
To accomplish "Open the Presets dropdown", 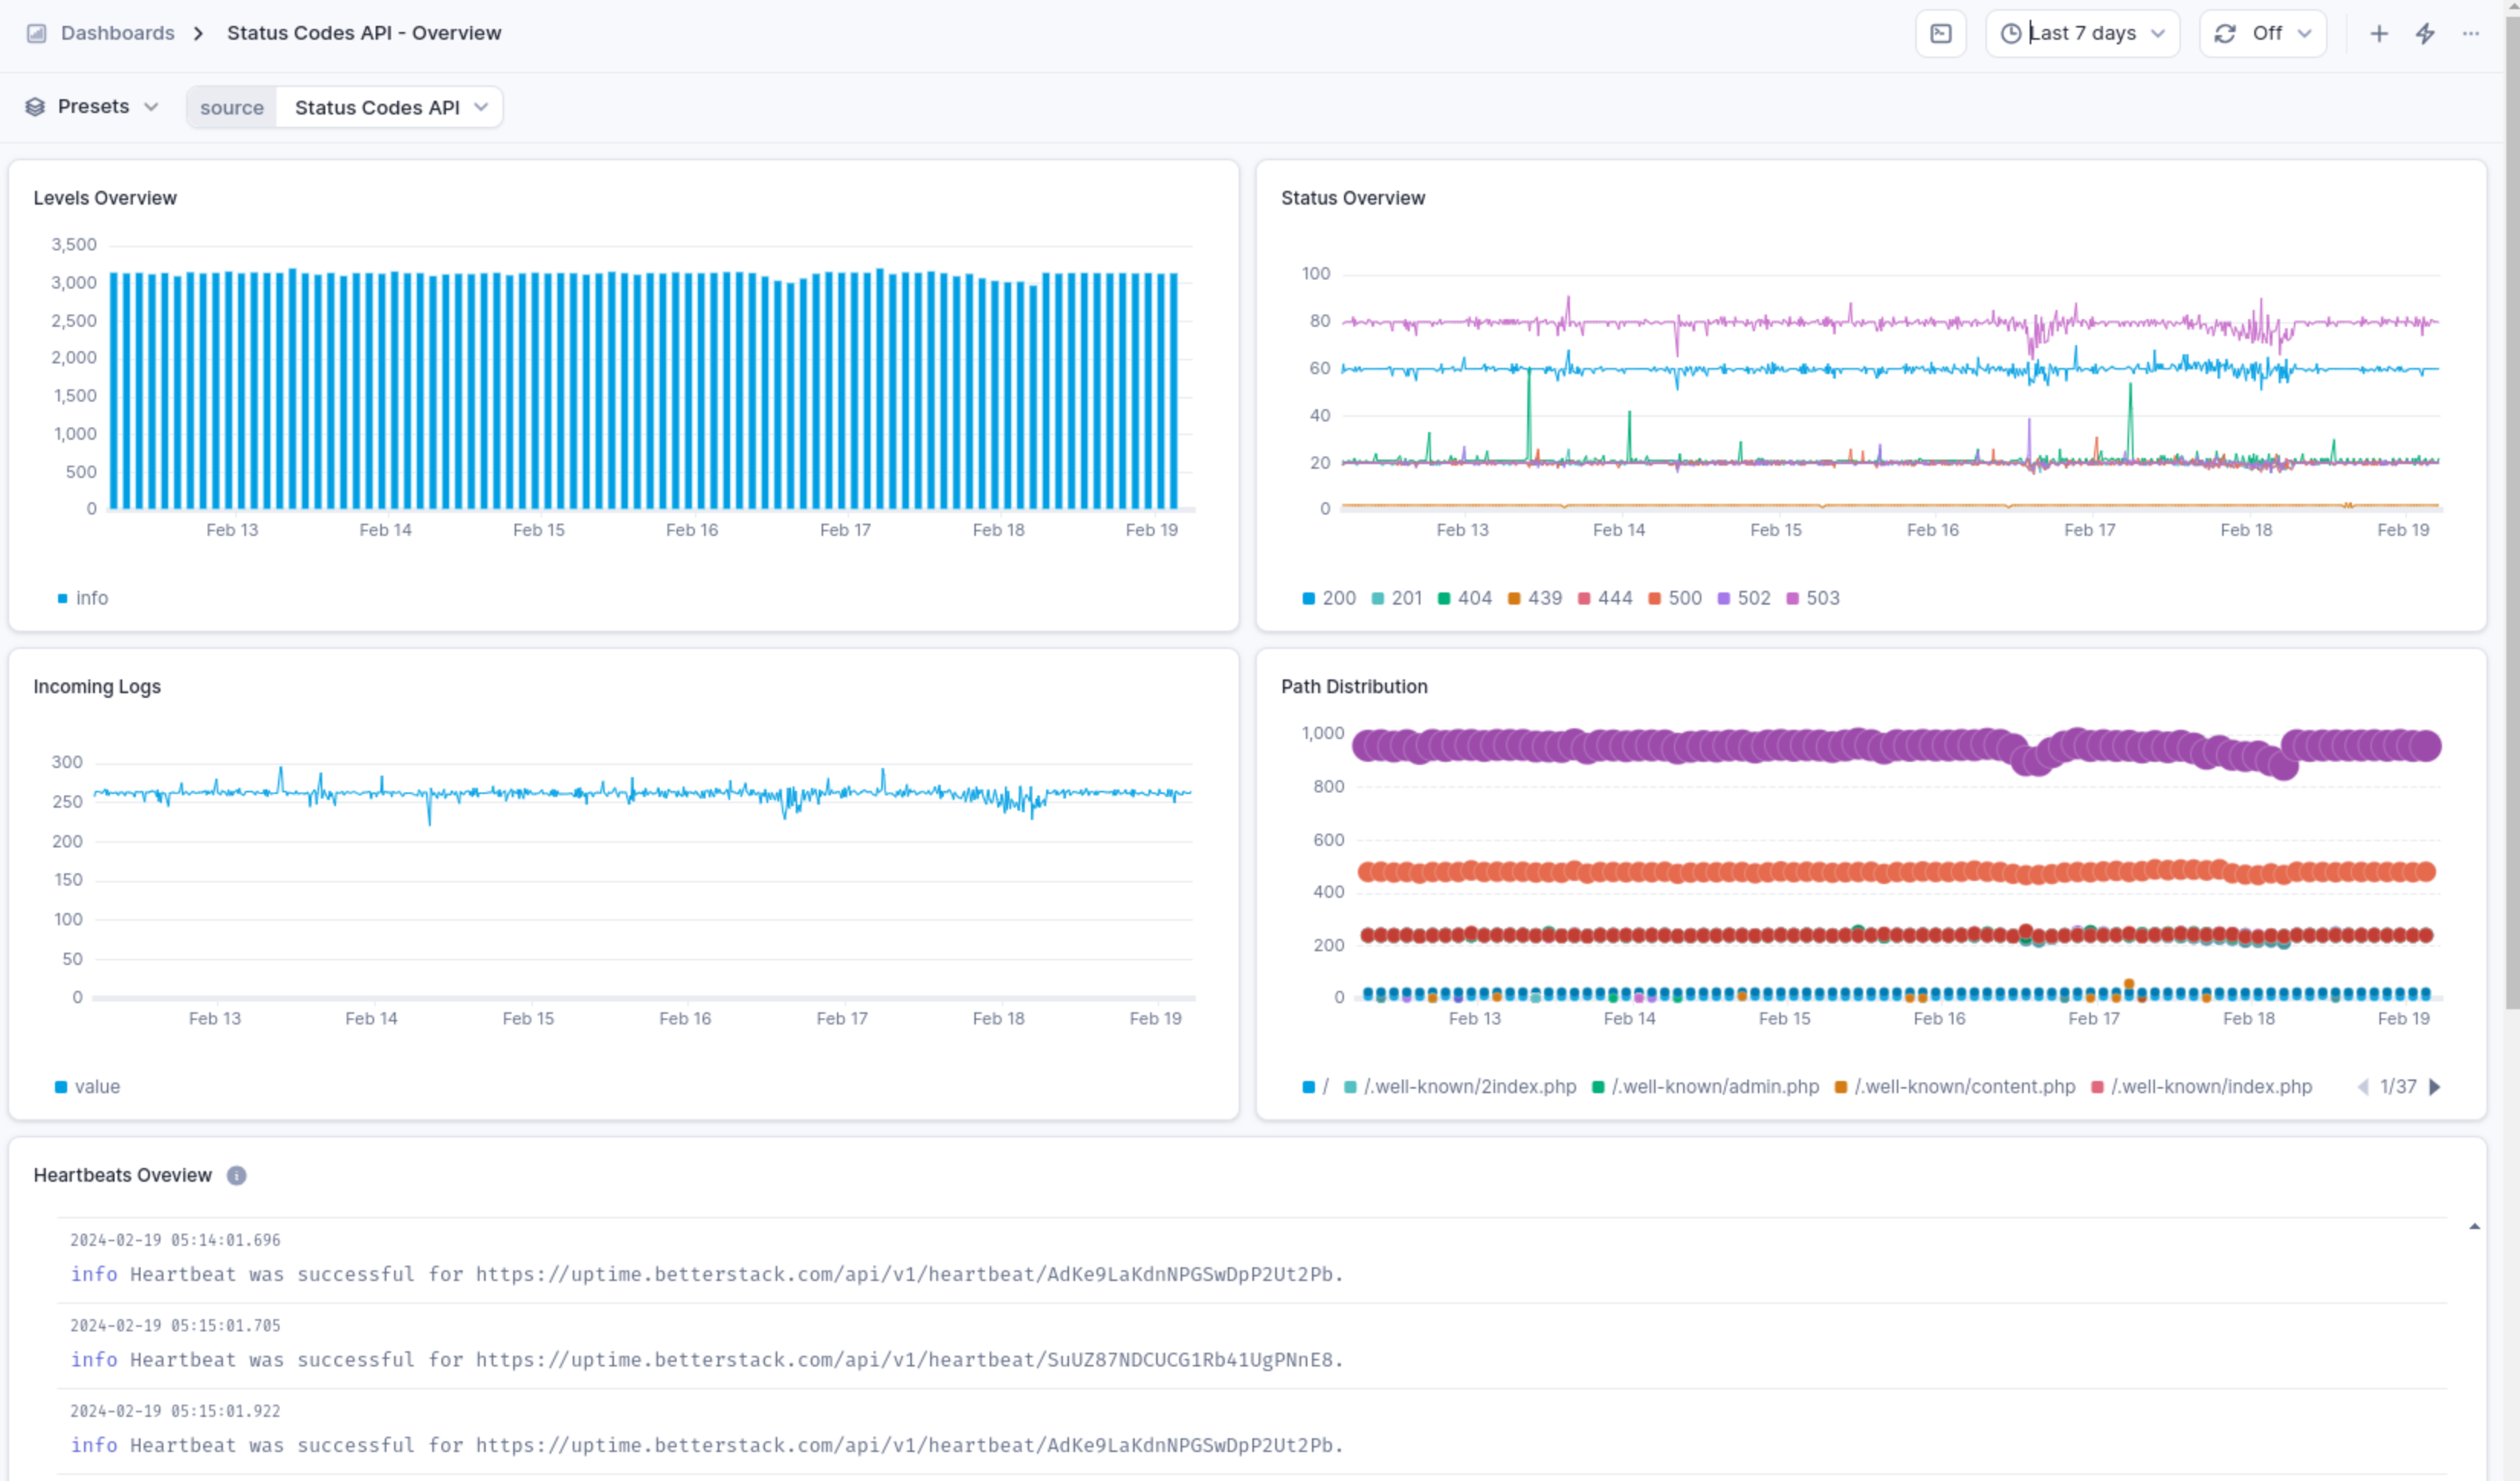I will [92, 107].
